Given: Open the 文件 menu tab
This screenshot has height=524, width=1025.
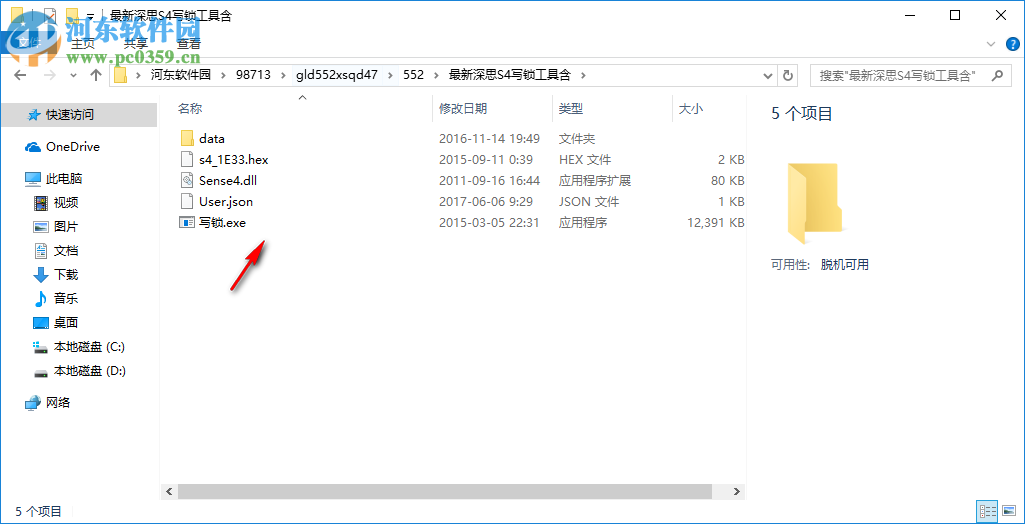Looking at the screenshot, I should [x=27, y=44].
